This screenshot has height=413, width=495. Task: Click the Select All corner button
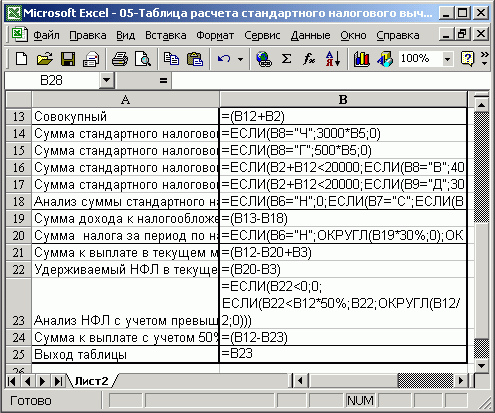[19, 99]
